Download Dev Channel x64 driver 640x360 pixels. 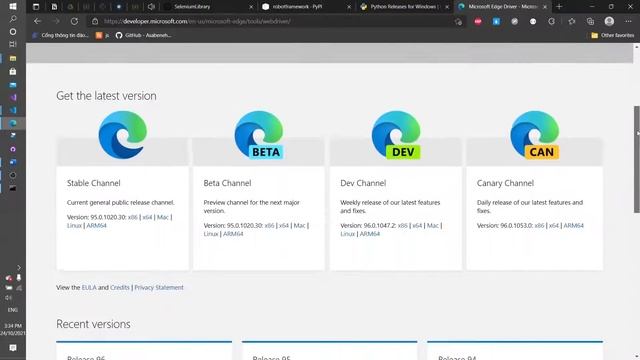(417, 225)
